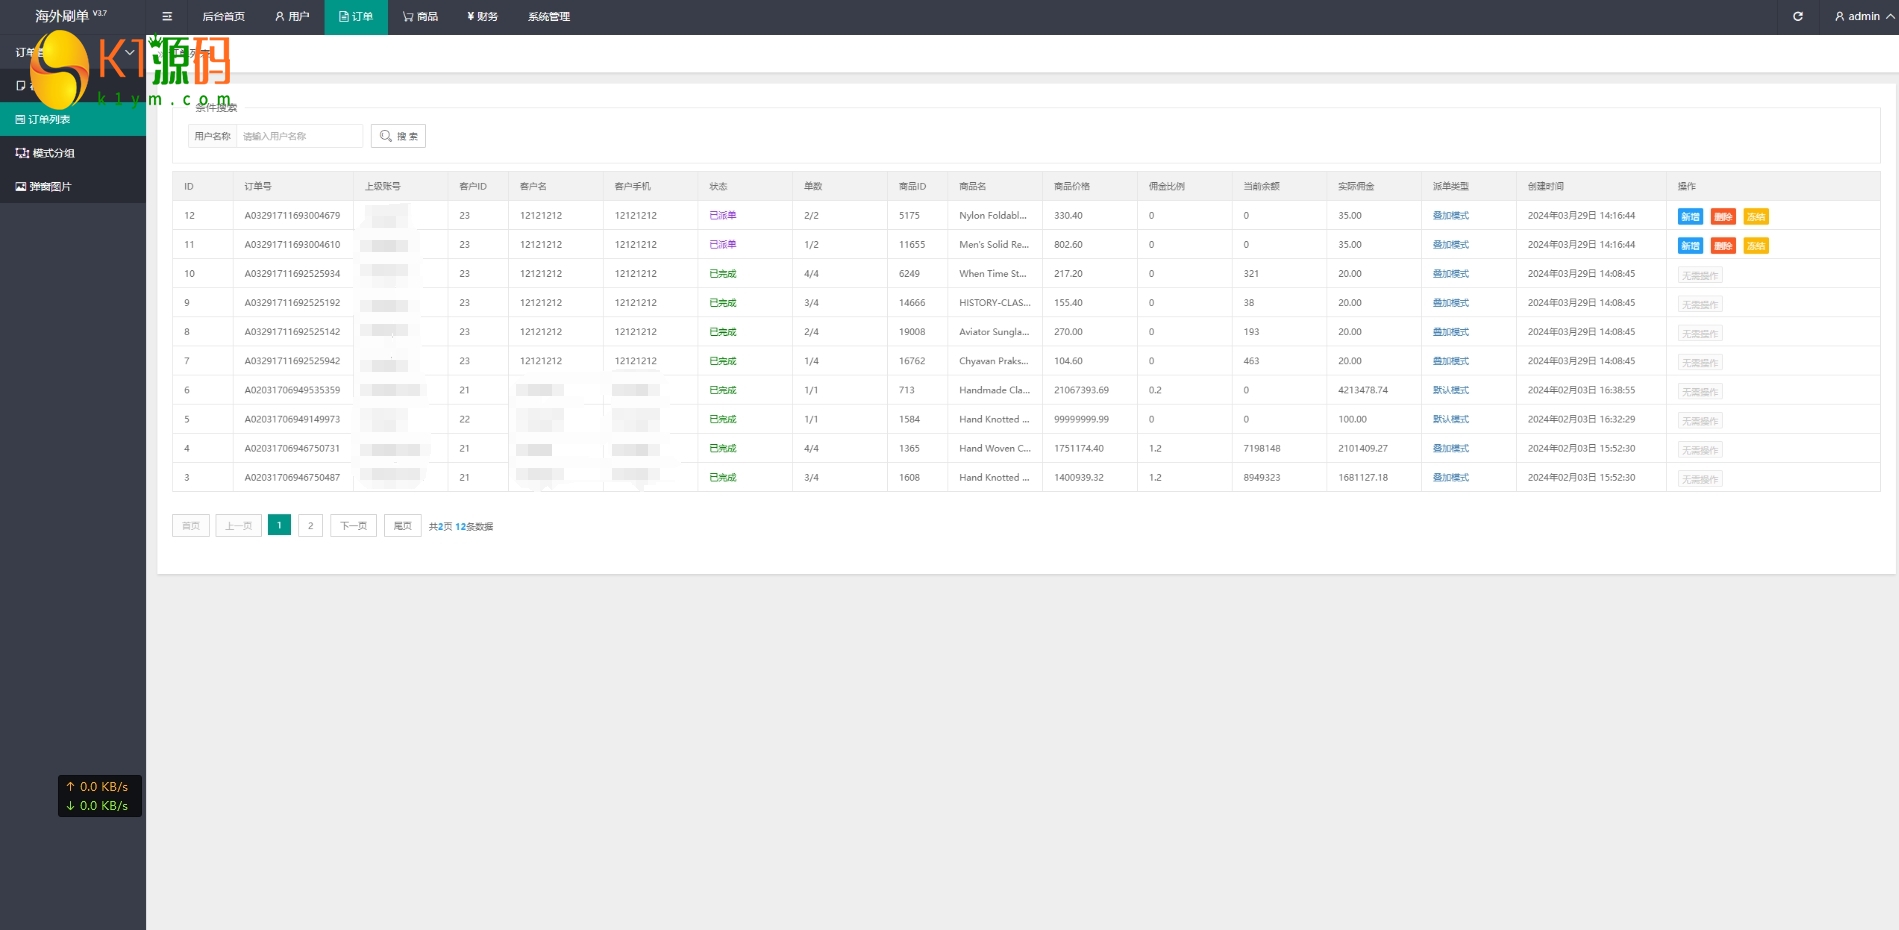Image resolution: width=1899 pixels, height=930 pixels.
Task: Go to 后台首页 in top navigation
Action: click(x=223, y=17)
